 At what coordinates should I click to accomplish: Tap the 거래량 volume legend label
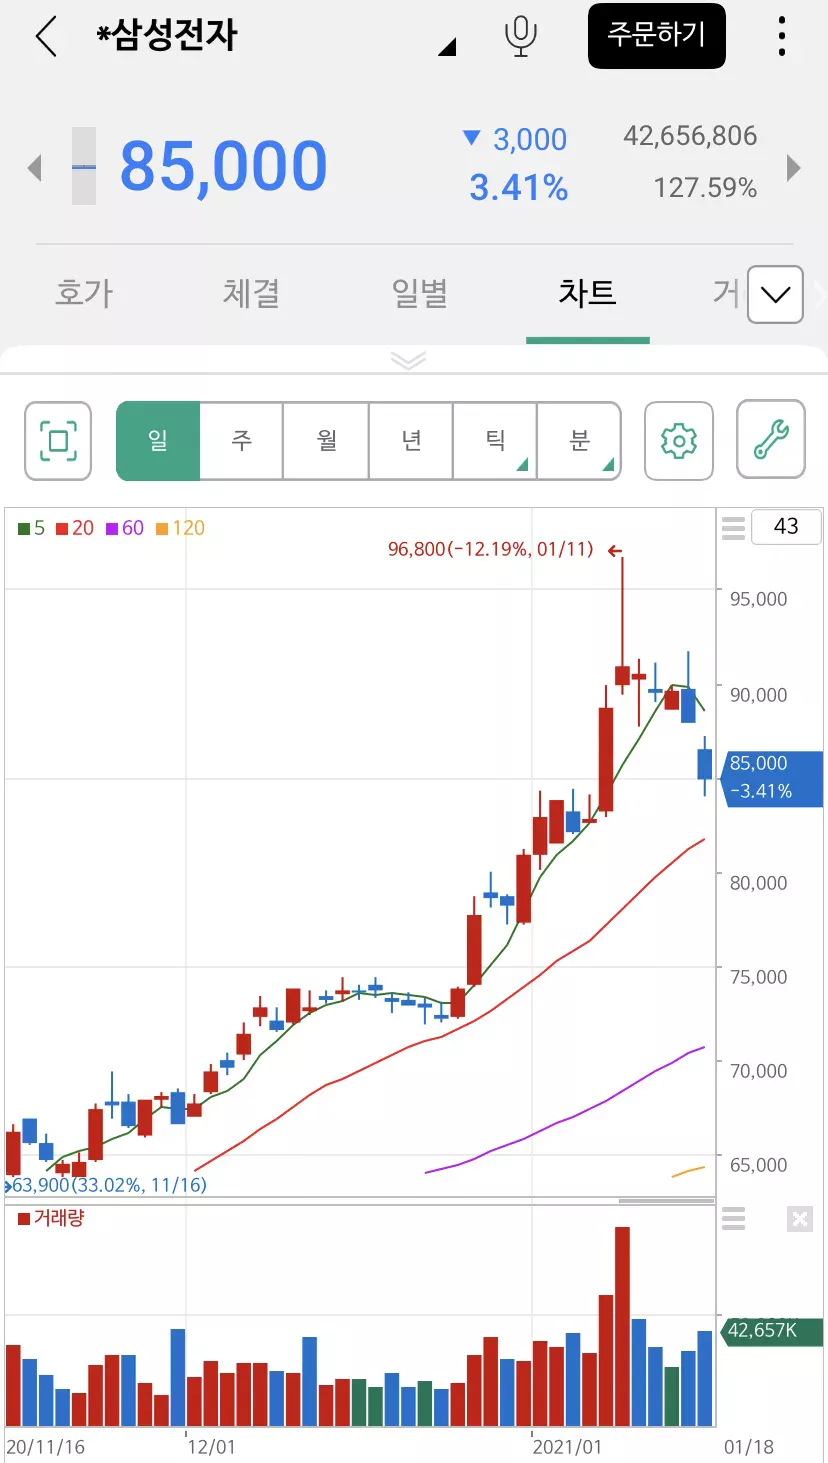[x=51, y=1218]
